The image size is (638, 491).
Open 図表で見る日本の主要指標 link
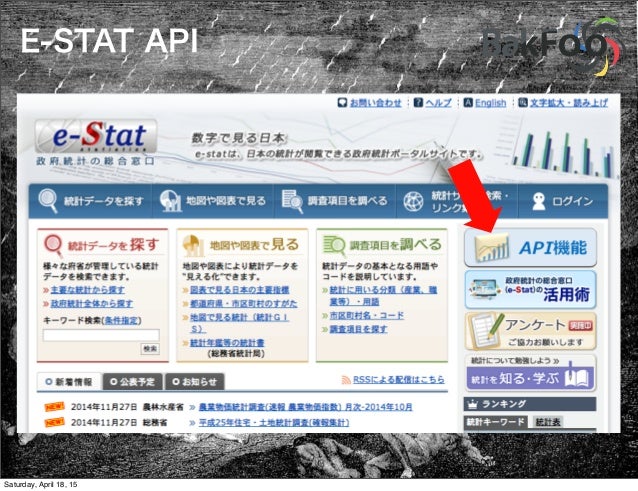click(240, 290)
